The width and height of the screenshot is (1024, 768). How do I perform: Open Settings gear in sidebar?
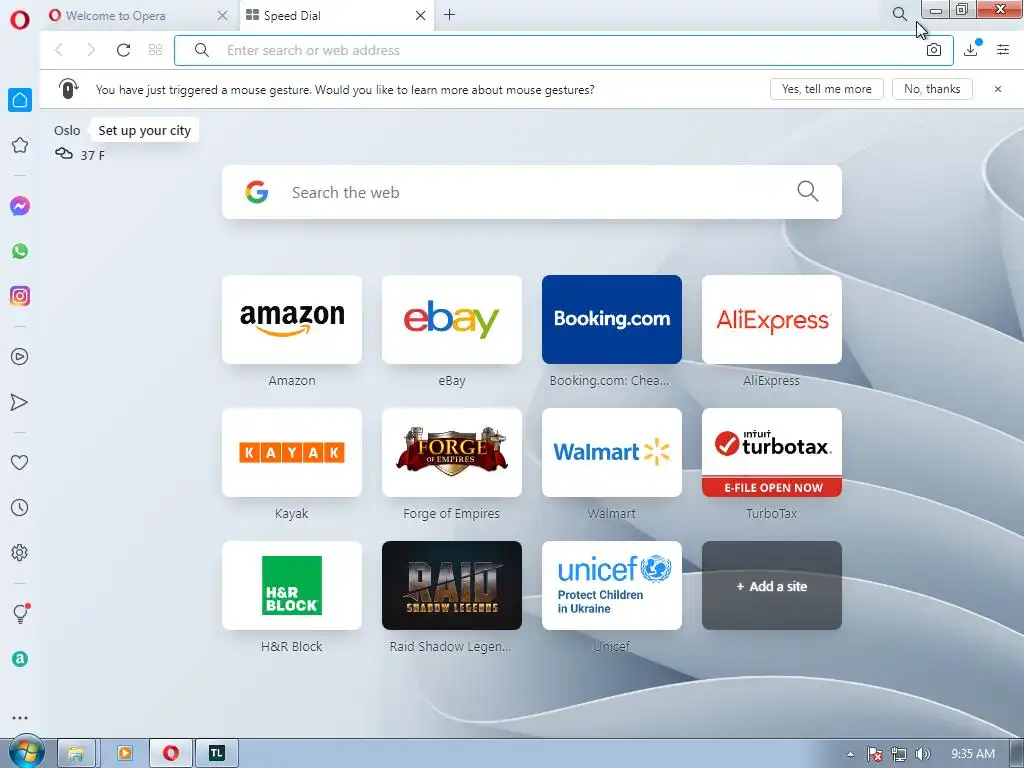[x=20, y=552]
